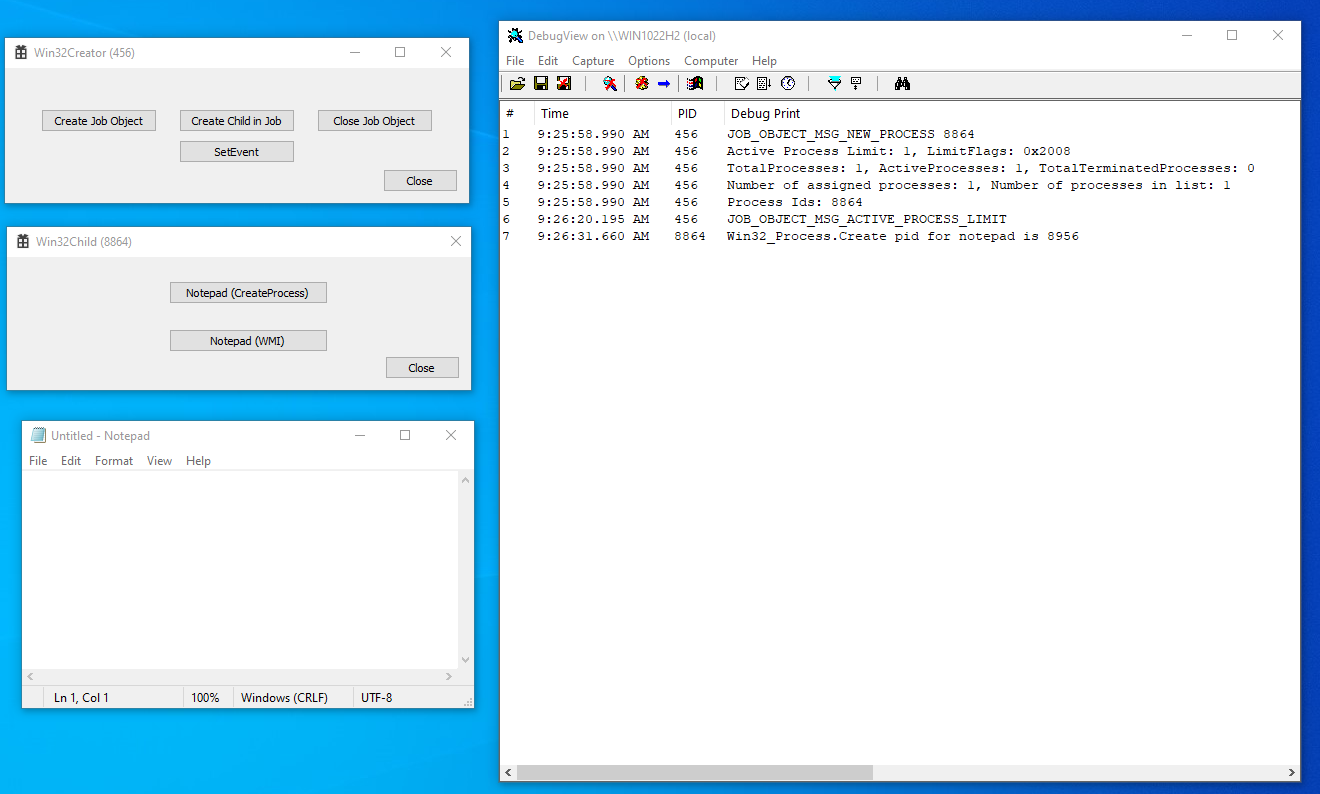
Task: Toggle Capture magnifier icon in DebugView toolbar
Action: tap(609, 84)
